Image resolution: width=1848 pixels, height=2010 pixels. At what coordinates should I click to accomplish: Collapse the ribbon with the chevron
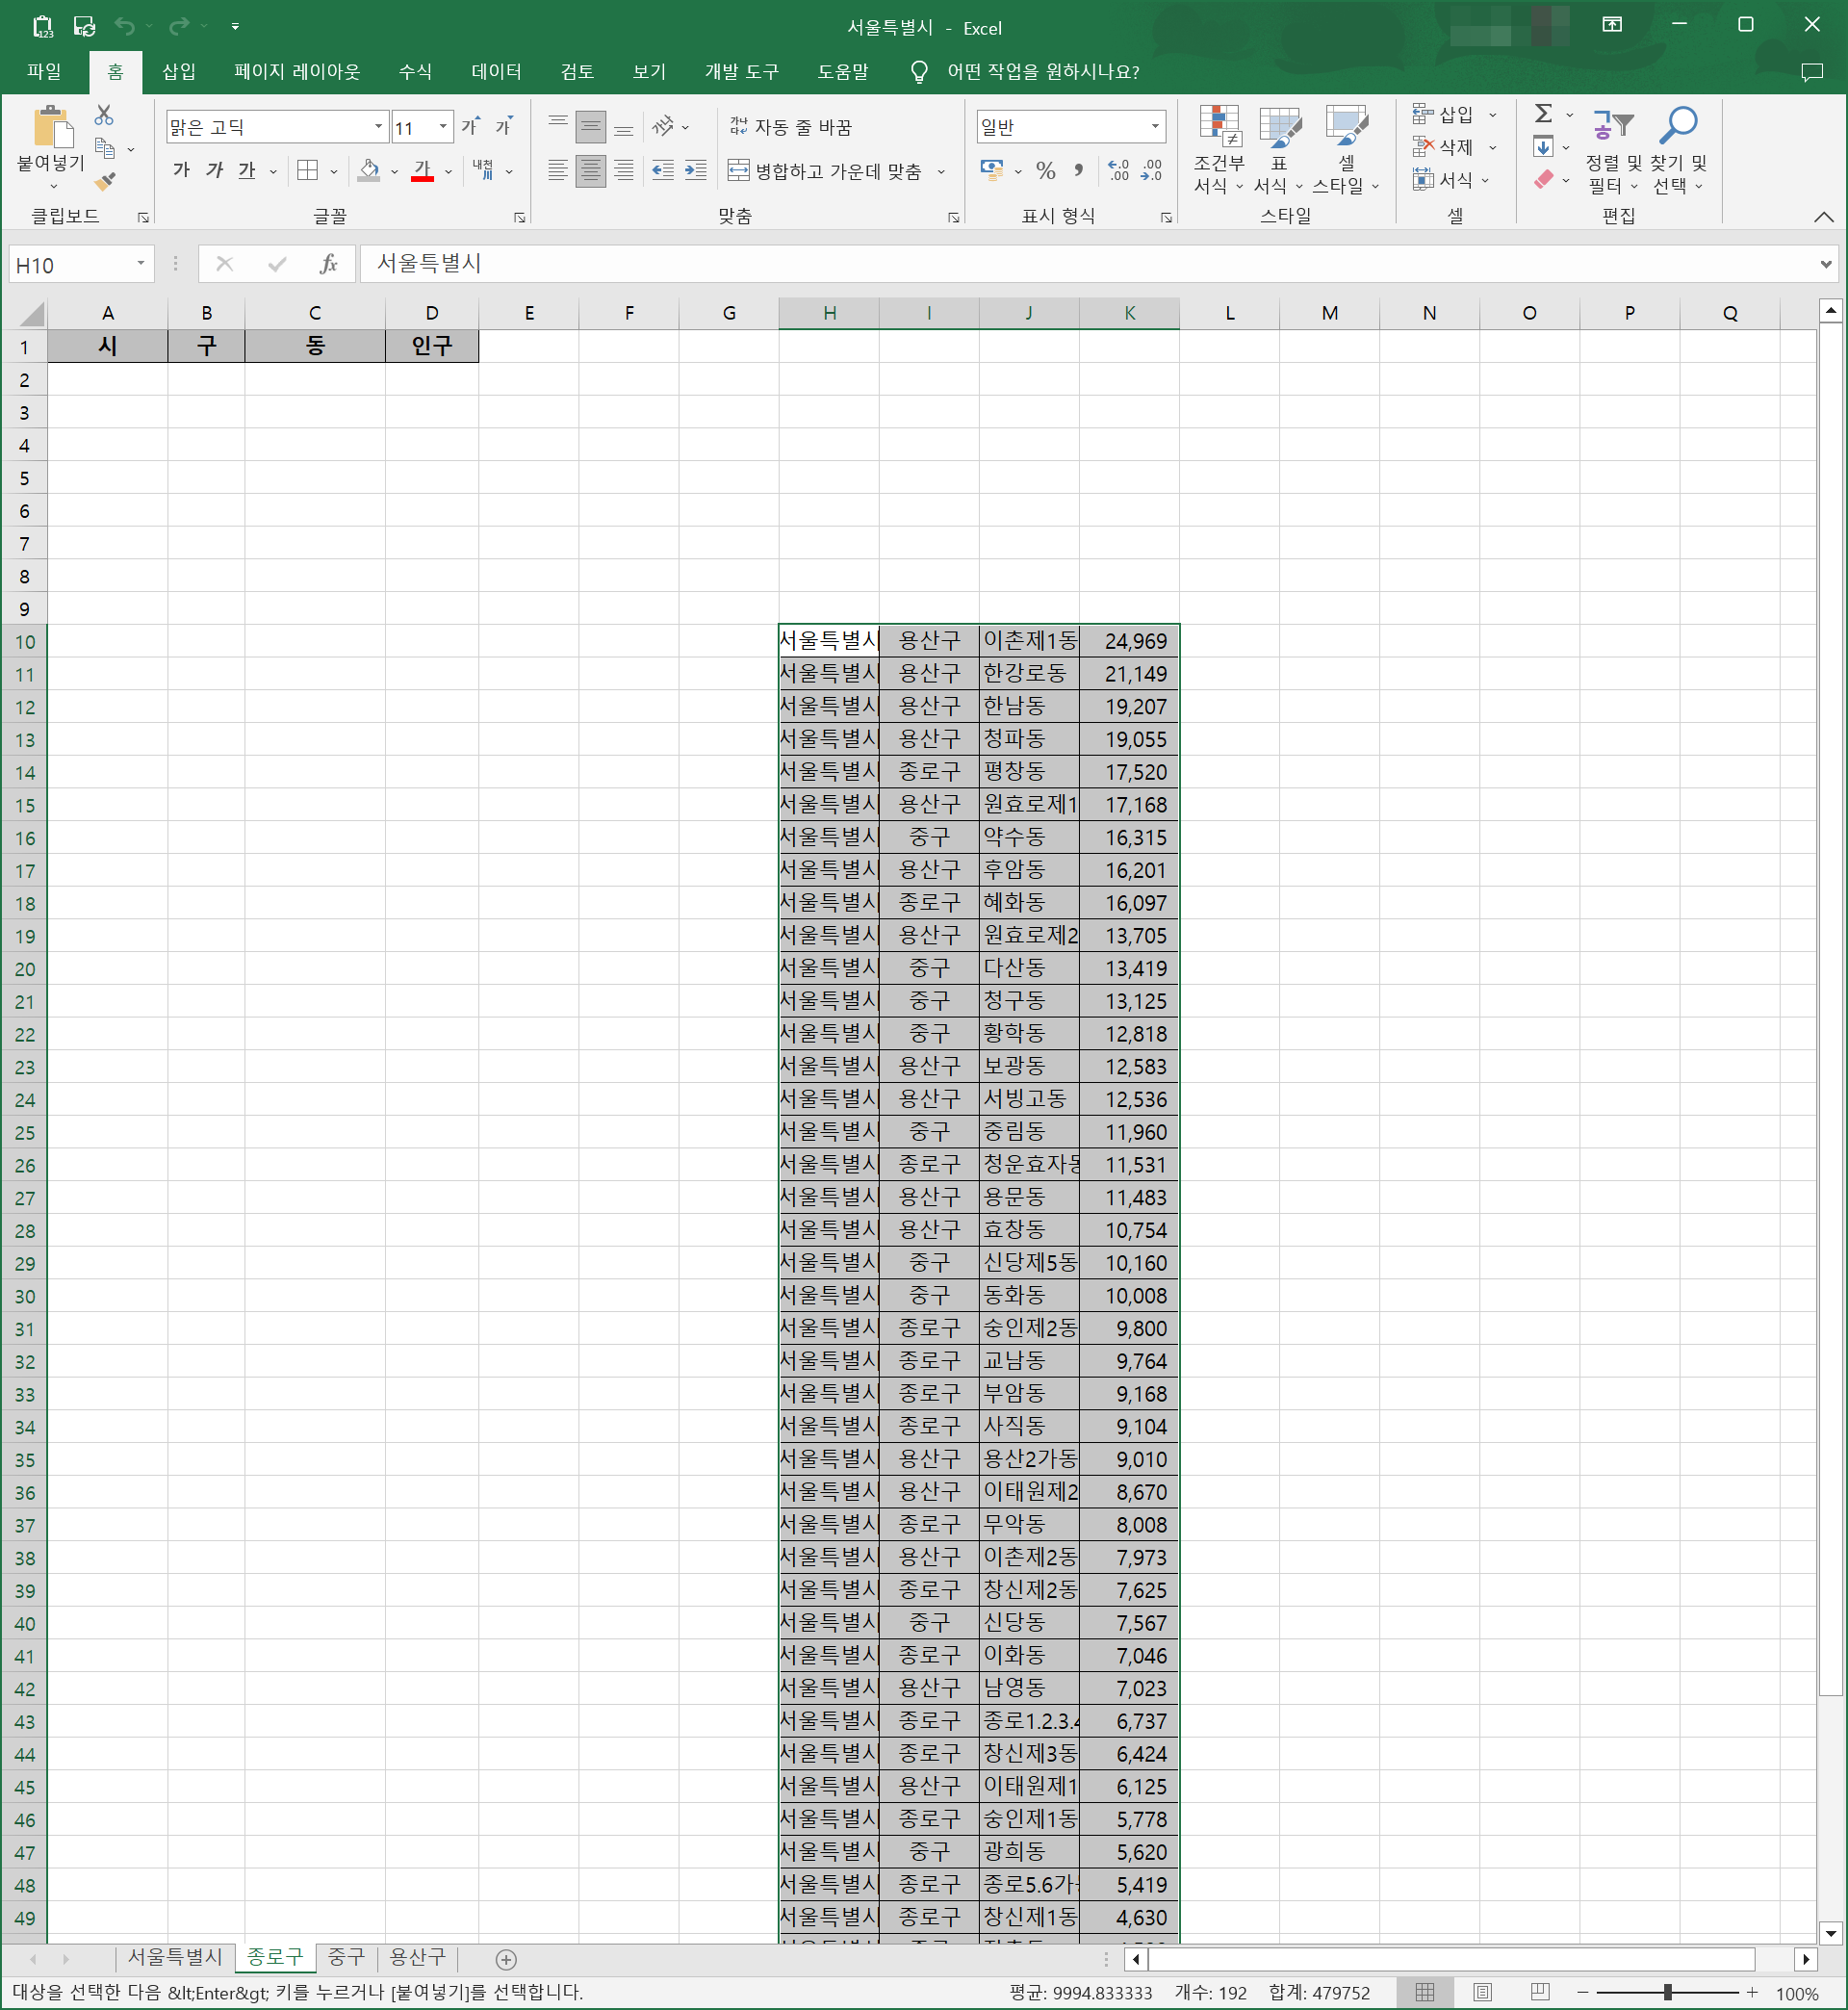click(x=1824, y=217)
